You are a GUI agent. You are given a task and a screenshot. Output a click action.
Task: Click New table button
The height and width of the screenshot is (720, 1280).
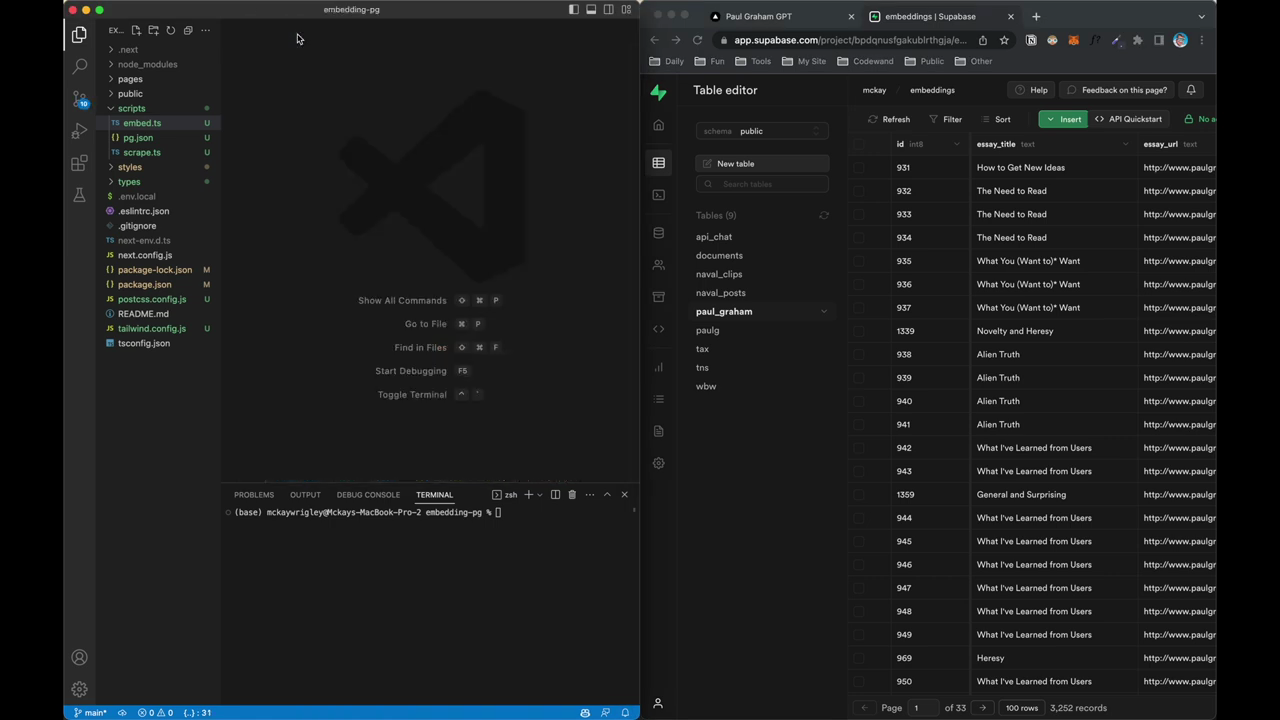(x=762, y=163)
